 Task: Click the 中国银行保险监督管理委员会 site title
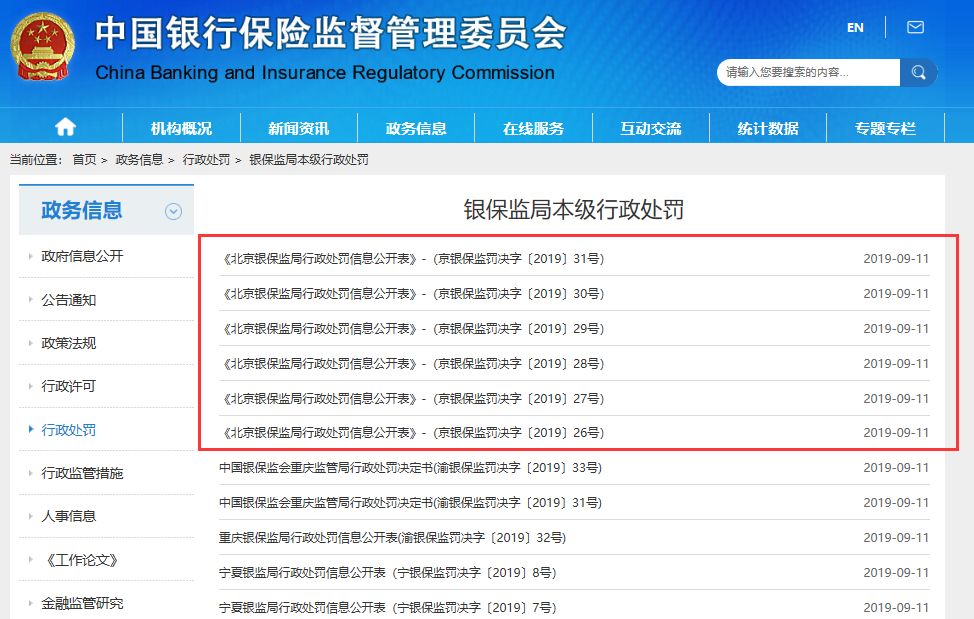coord(330,32)
